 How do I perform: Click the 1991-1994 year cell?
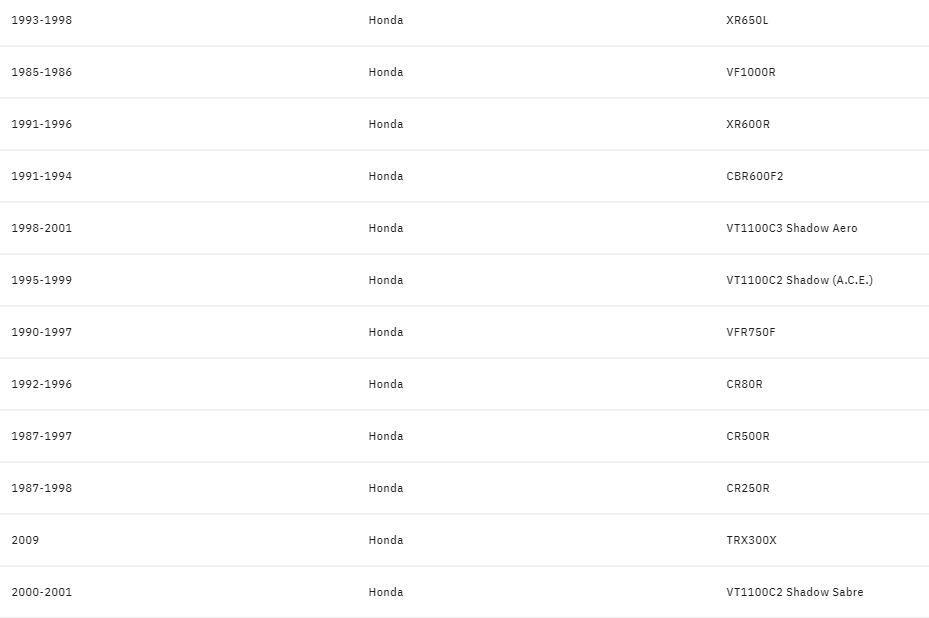point(41,176)
